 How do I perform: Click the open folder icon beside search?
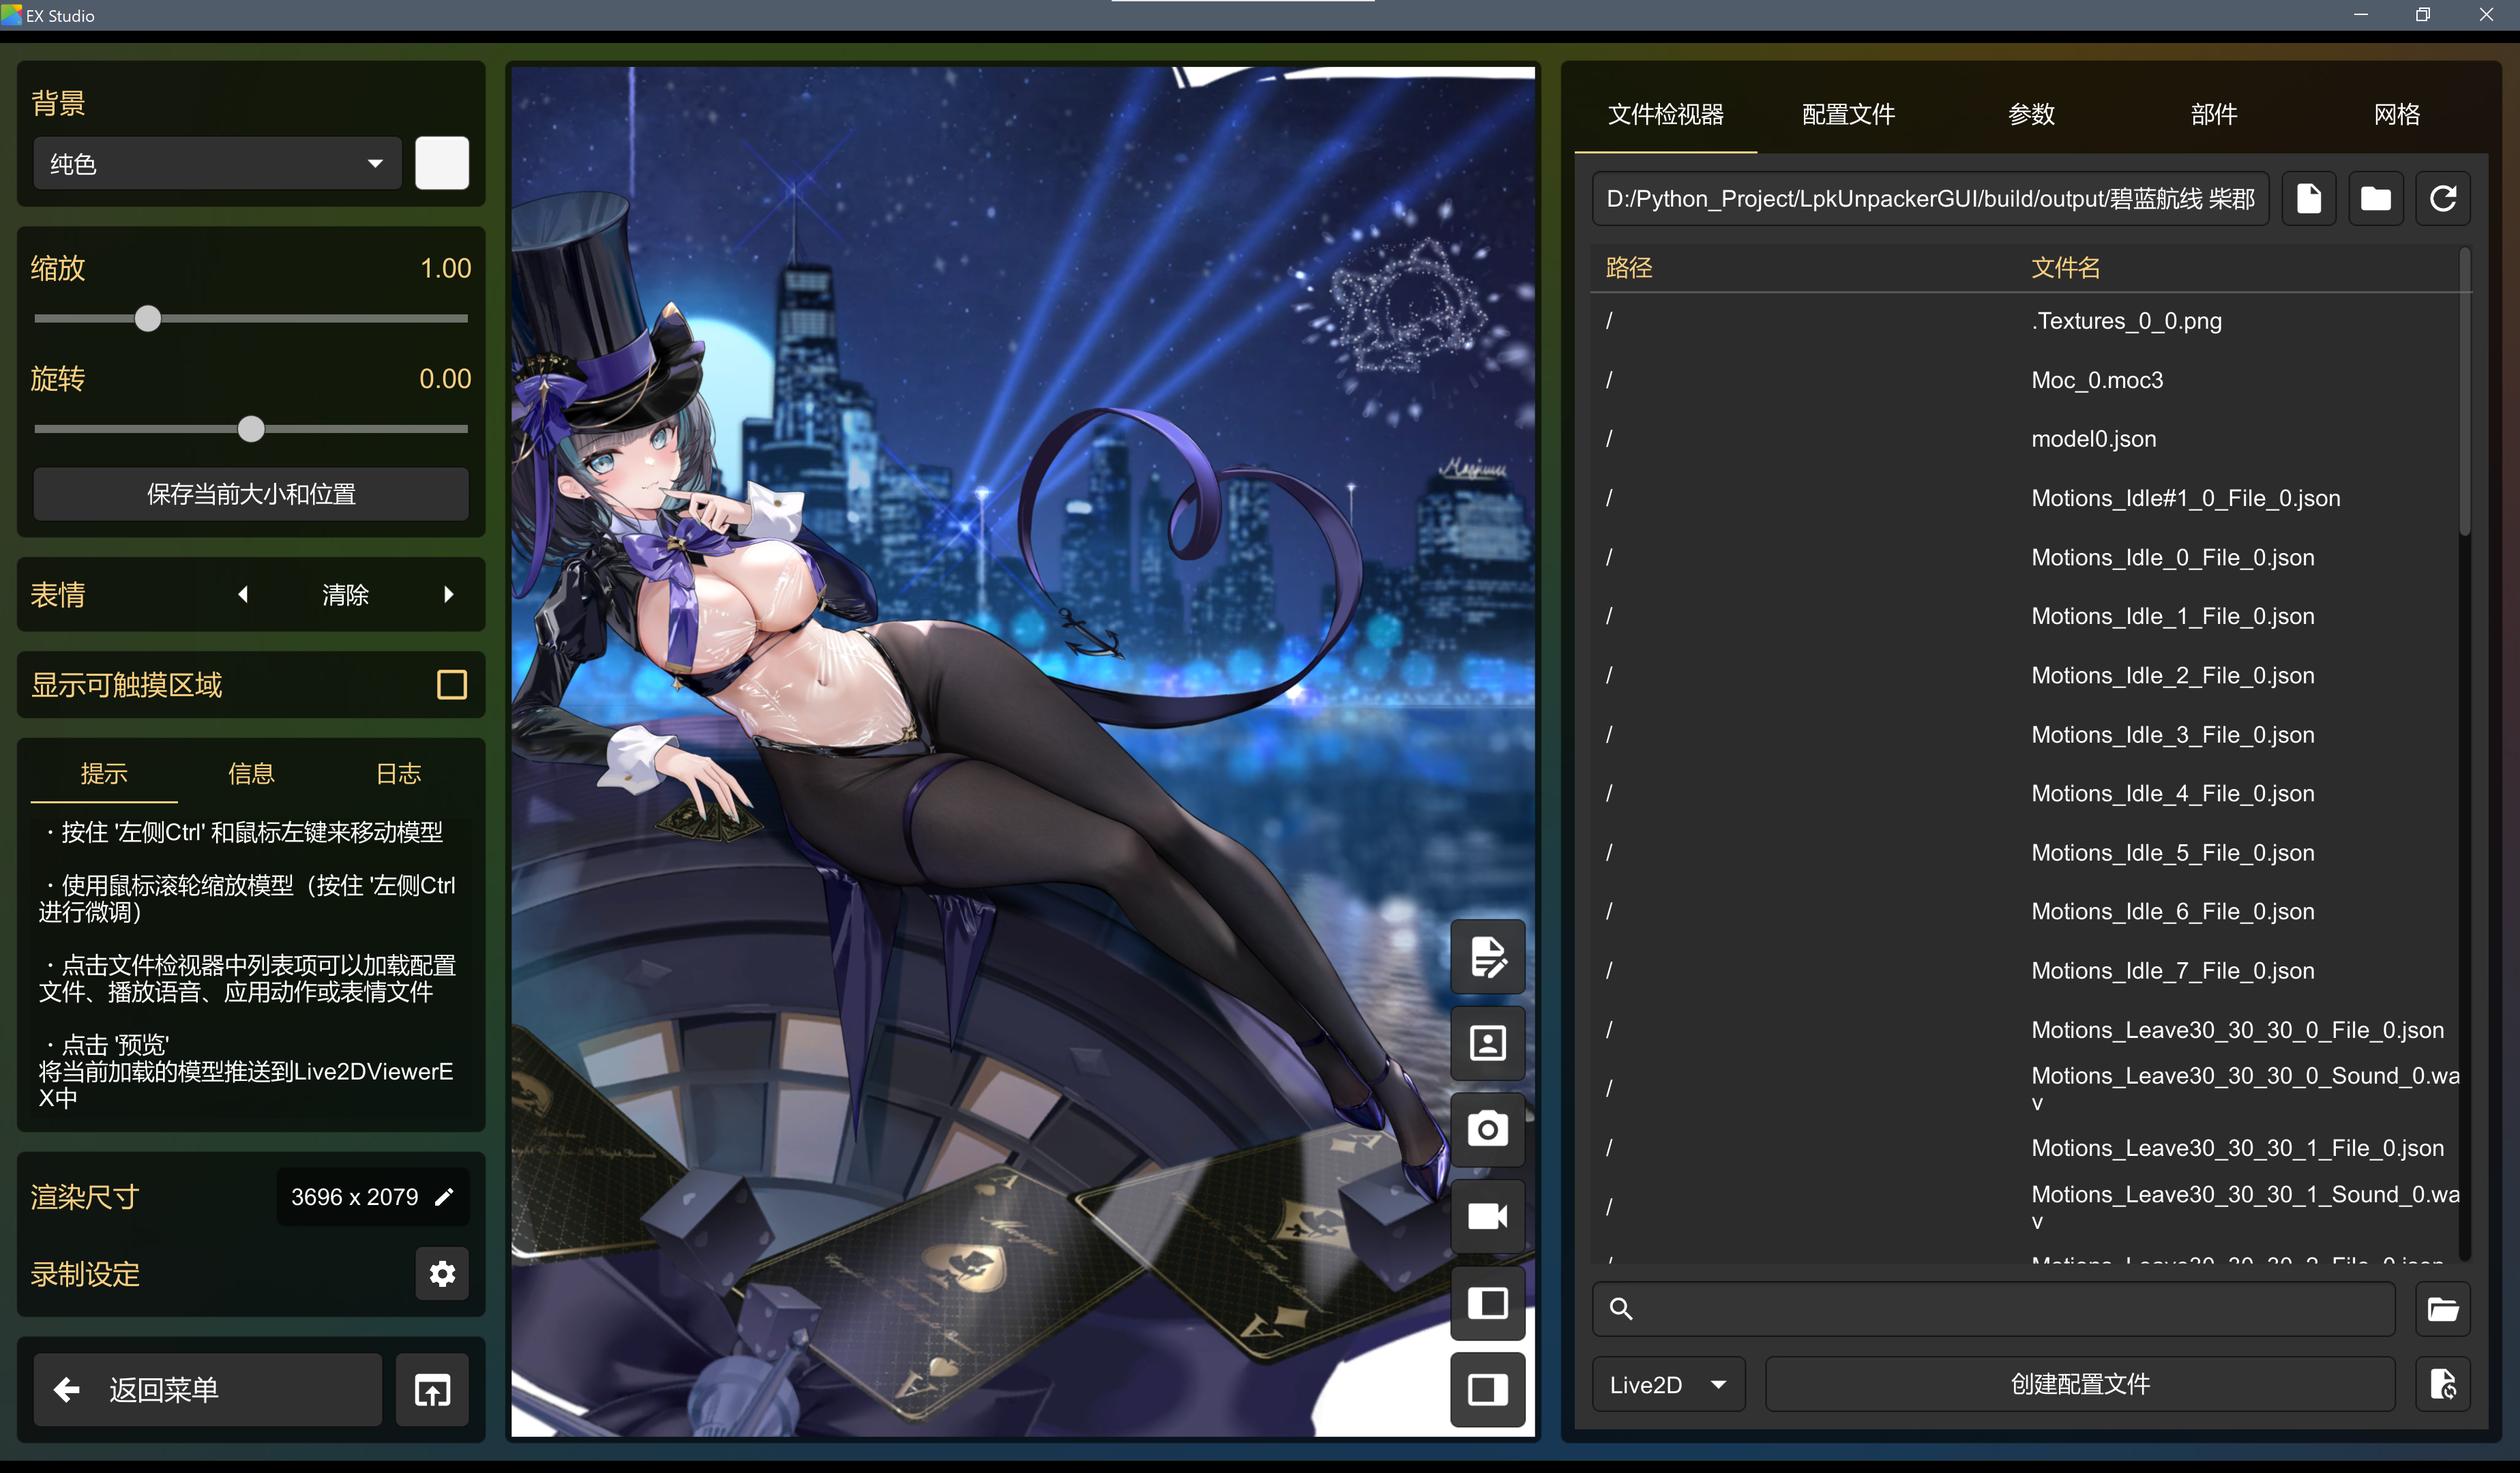click(2442, 1309)
